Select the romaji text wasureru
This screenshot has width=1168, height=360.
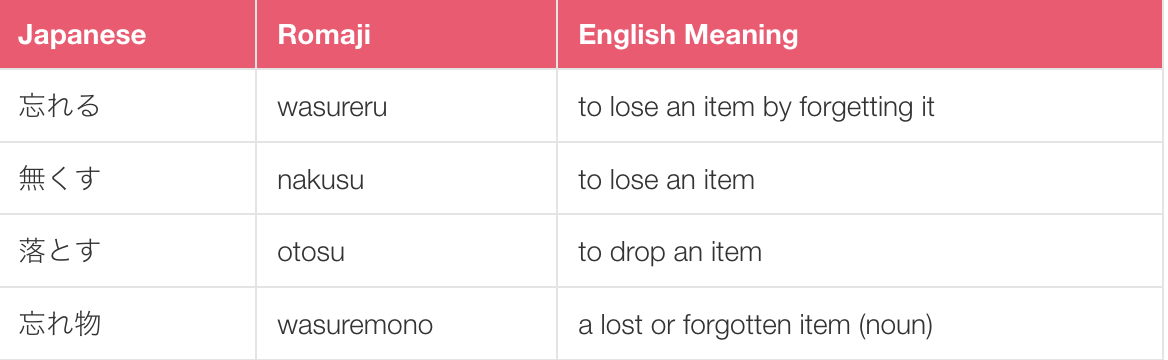click(332, 108)
